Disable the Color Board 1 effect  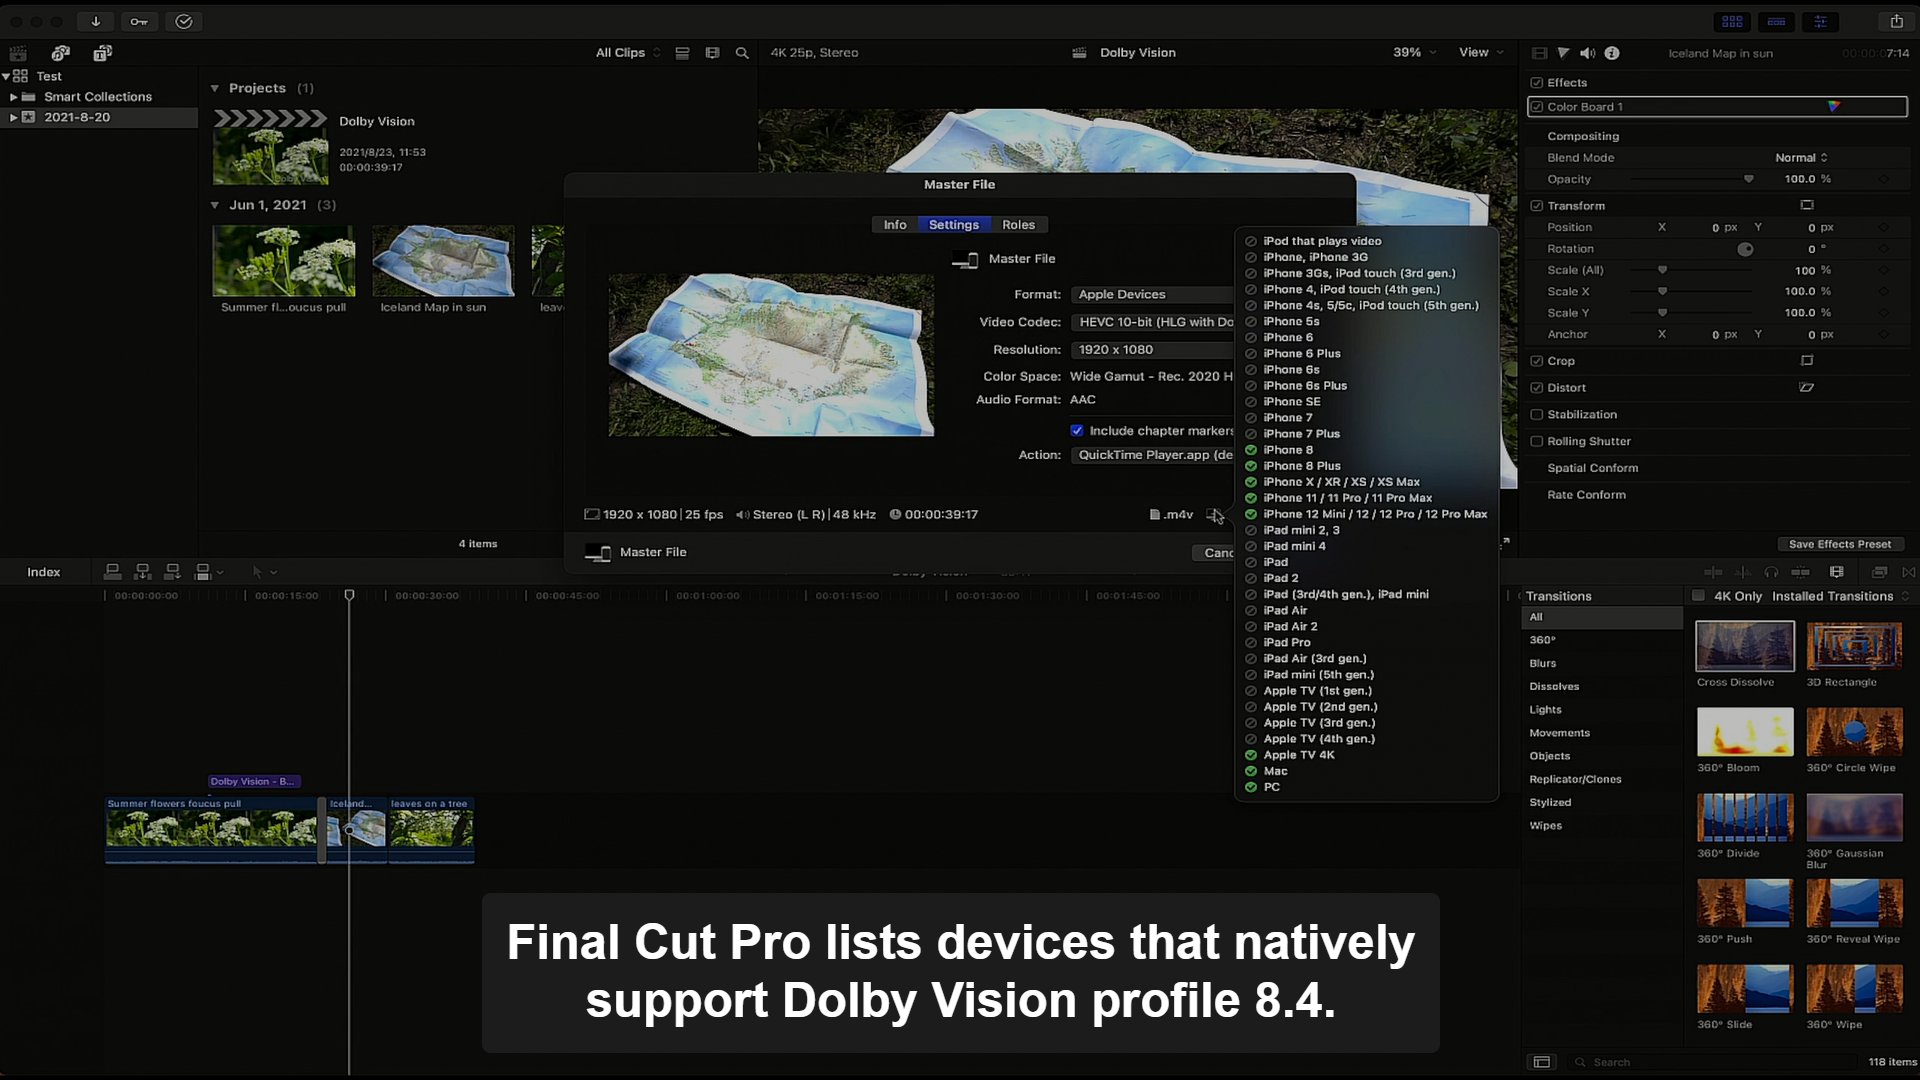click(x=1537, y=107)
